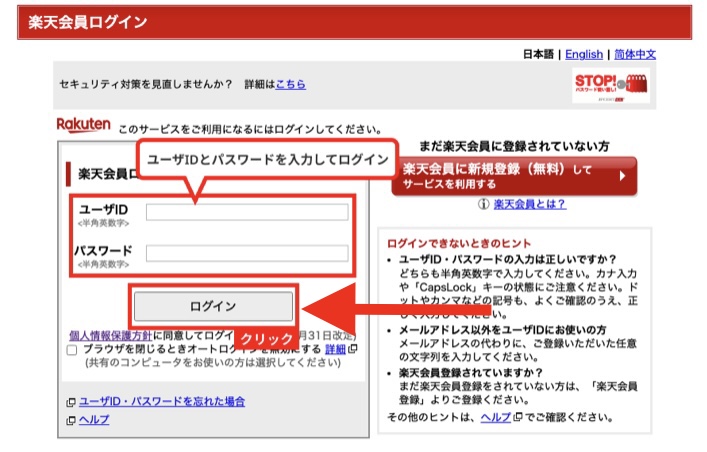Click hint メールアドレス以外をユーザIDにお使いの方
This screenshot has height=452, width=707.
(502, 330)
